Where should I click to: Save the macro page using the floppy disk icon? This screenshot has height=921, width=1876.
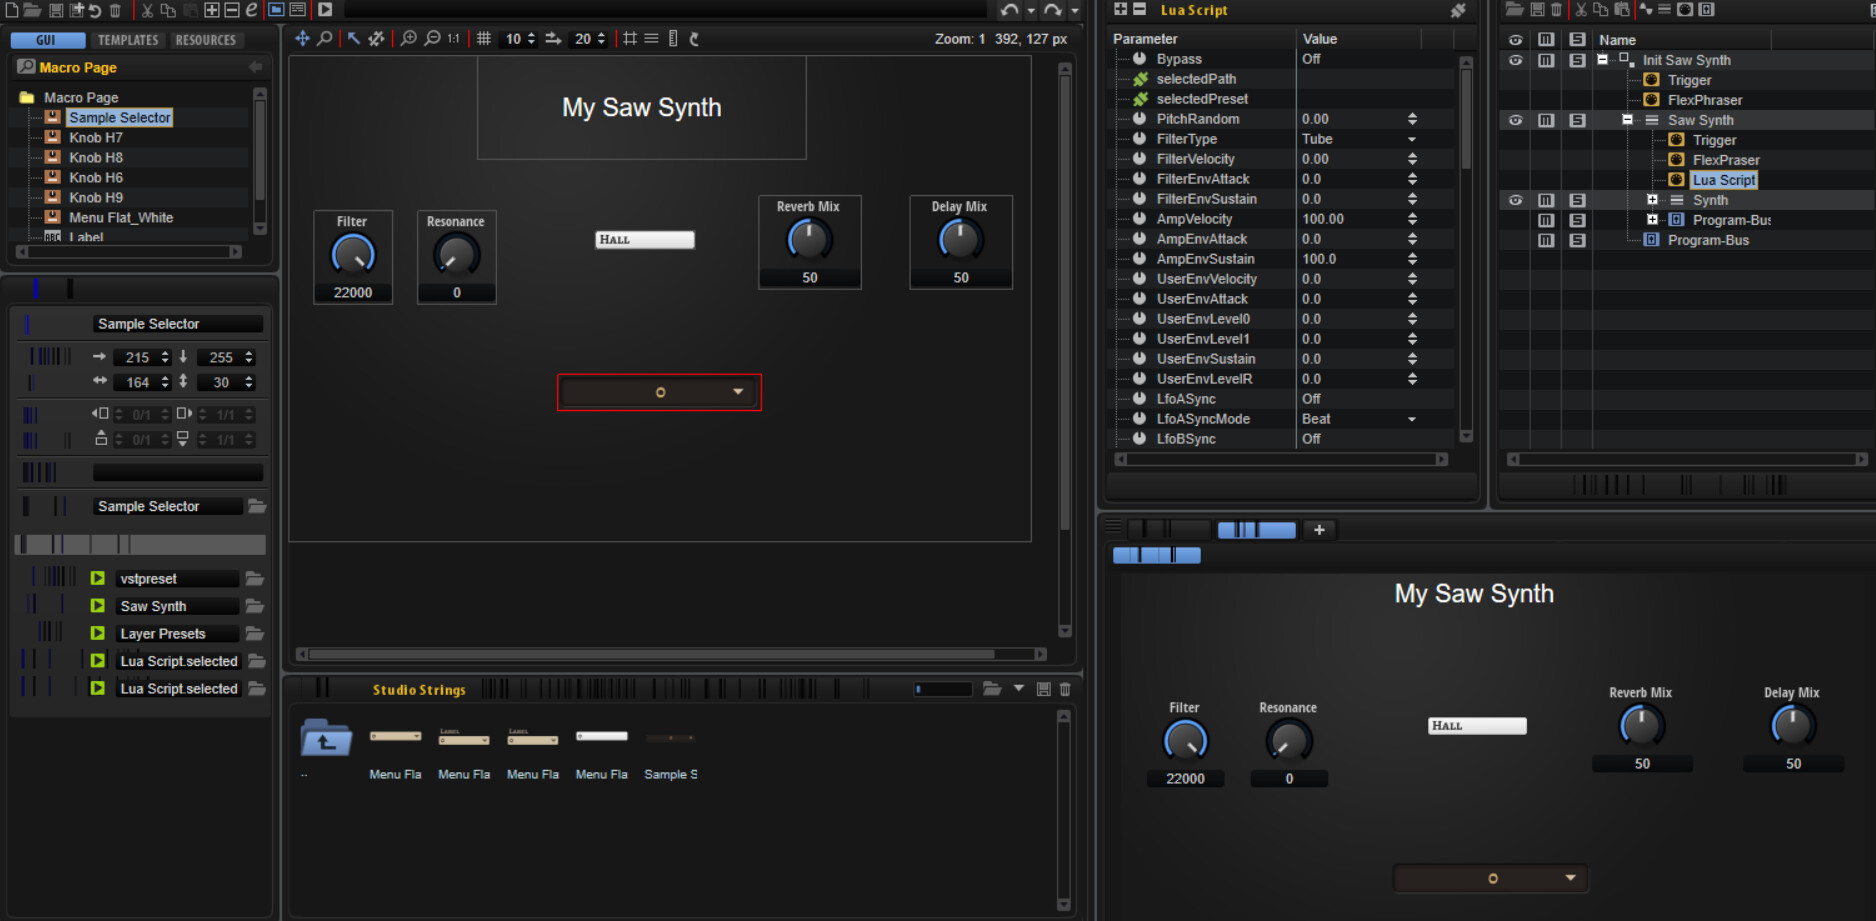(56, 10)
